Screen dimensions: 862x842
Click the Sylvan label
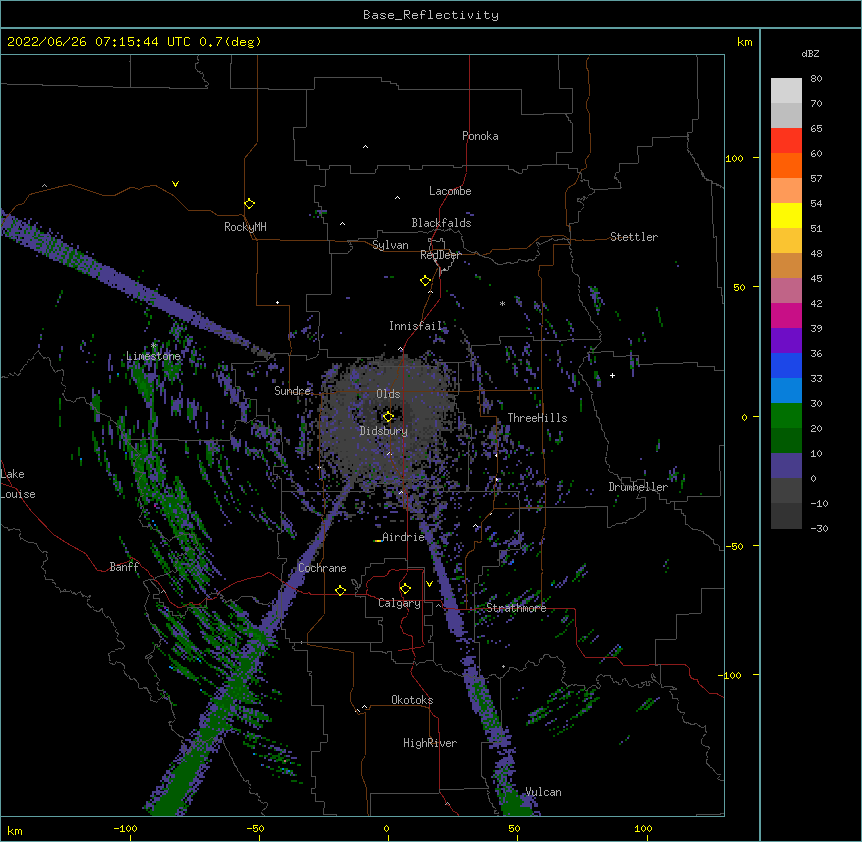coord(390,245)
